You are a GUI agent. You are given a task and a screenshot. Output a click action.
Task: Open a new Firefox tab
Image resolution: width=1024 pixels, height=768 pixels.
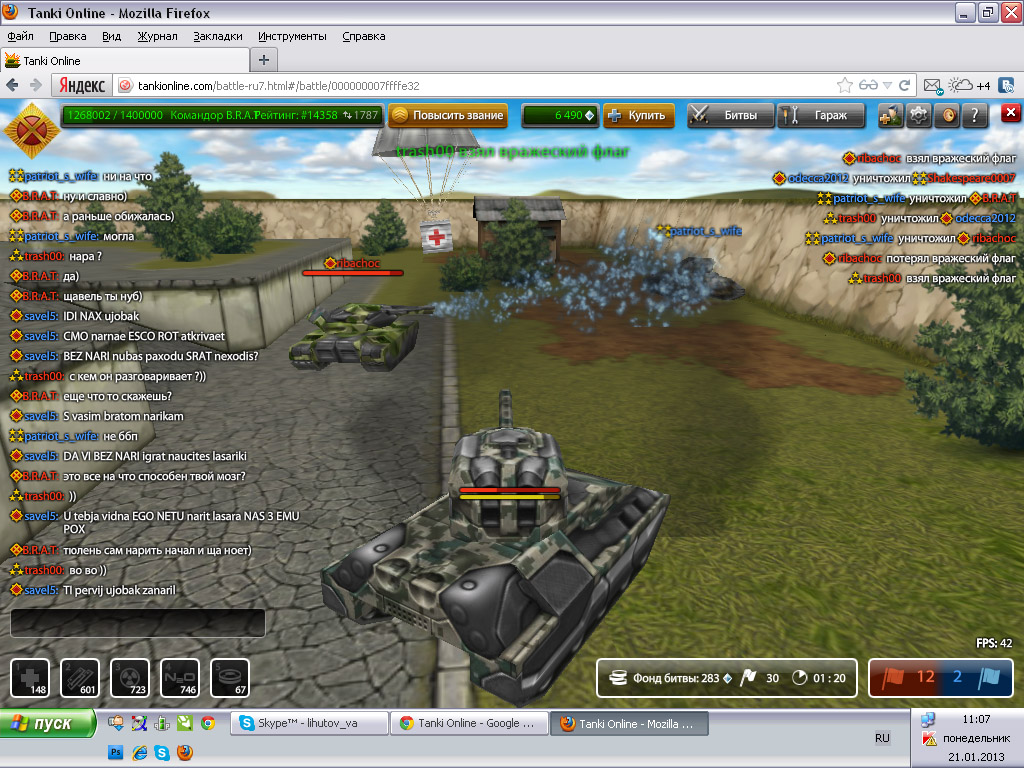click(x=264, y=60)
